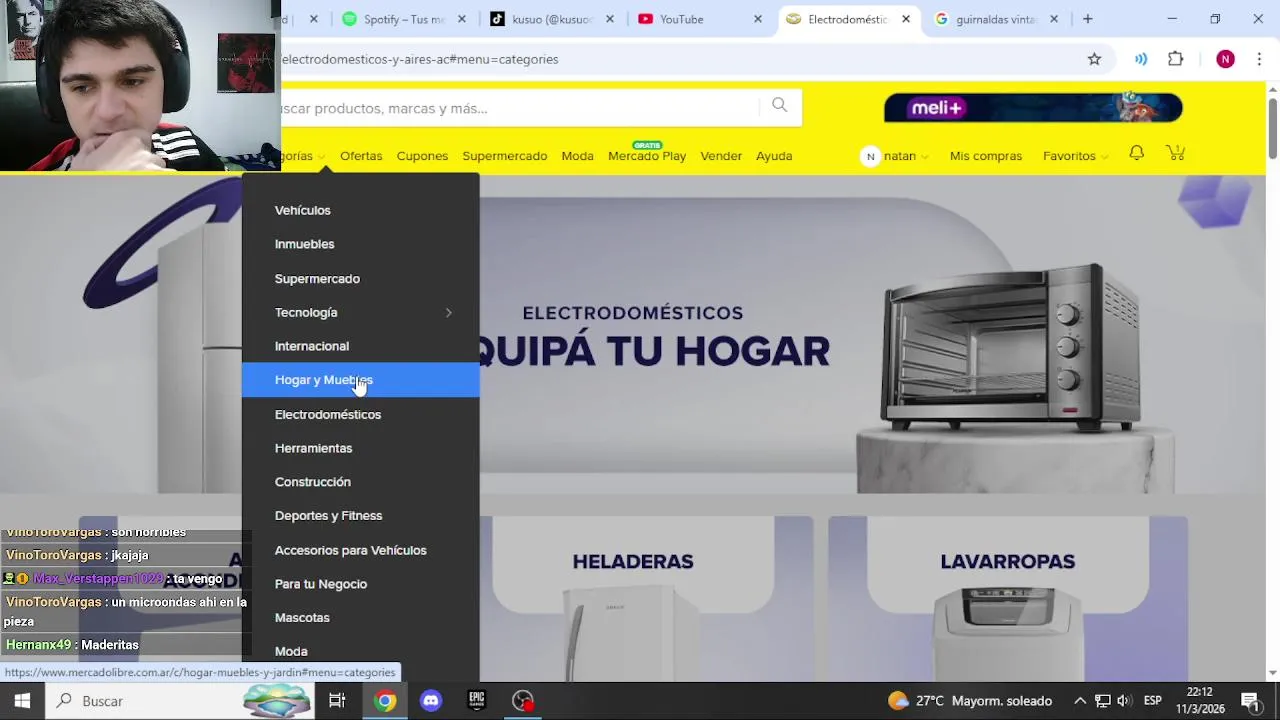
Task: Click the media audio indicator icon in toolbar
Action: pyautogui.click(x=1140, y=59)
